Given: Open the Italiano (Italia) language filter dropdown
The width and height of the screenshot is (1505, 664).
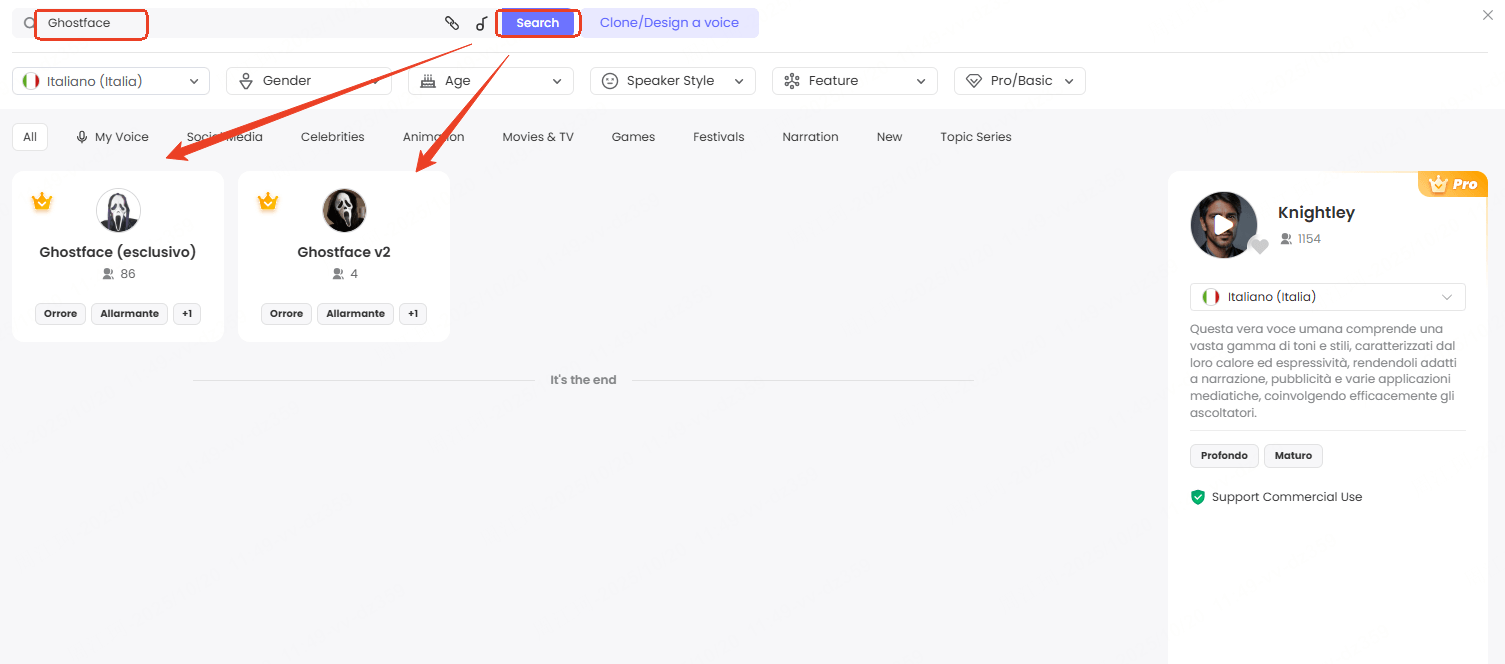Looking at the screenshot, I should point(111,81).
